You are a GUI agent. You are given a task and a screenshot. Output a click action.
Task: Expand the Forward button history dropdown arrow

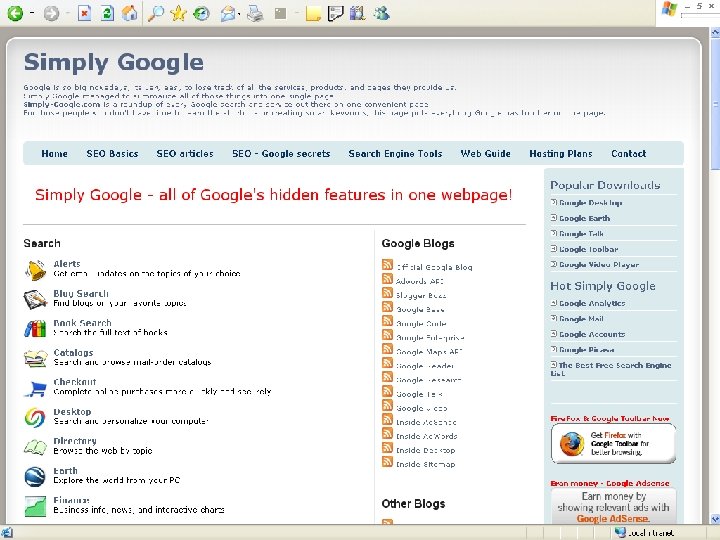pos(67,13)
